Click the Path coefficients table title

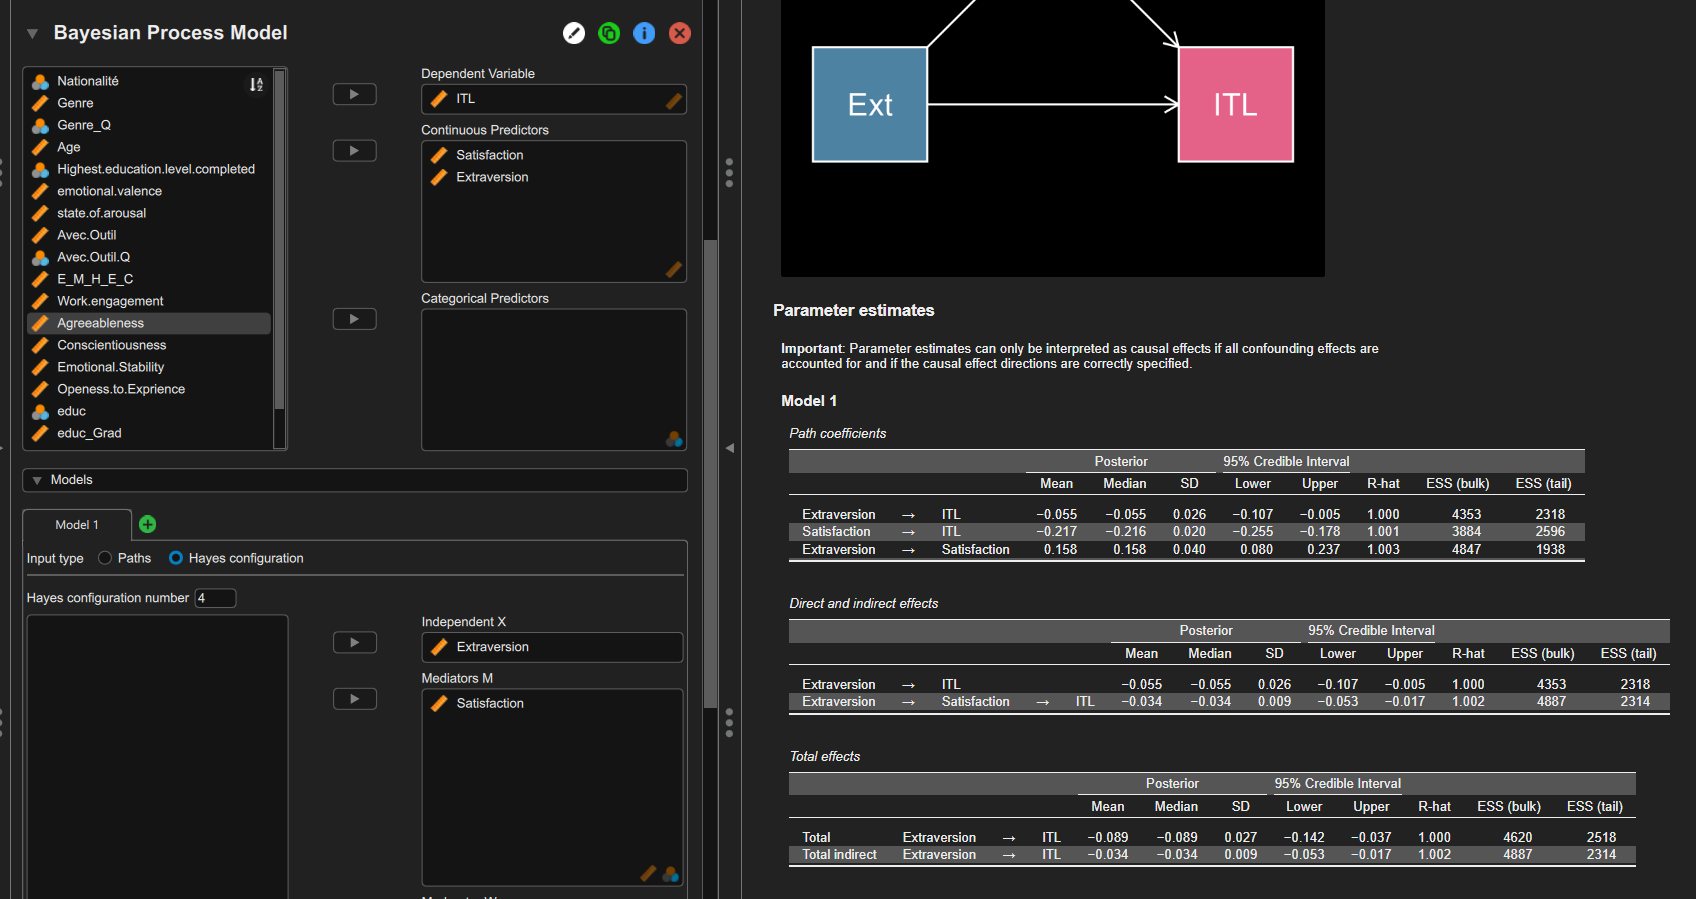(838, 433)
